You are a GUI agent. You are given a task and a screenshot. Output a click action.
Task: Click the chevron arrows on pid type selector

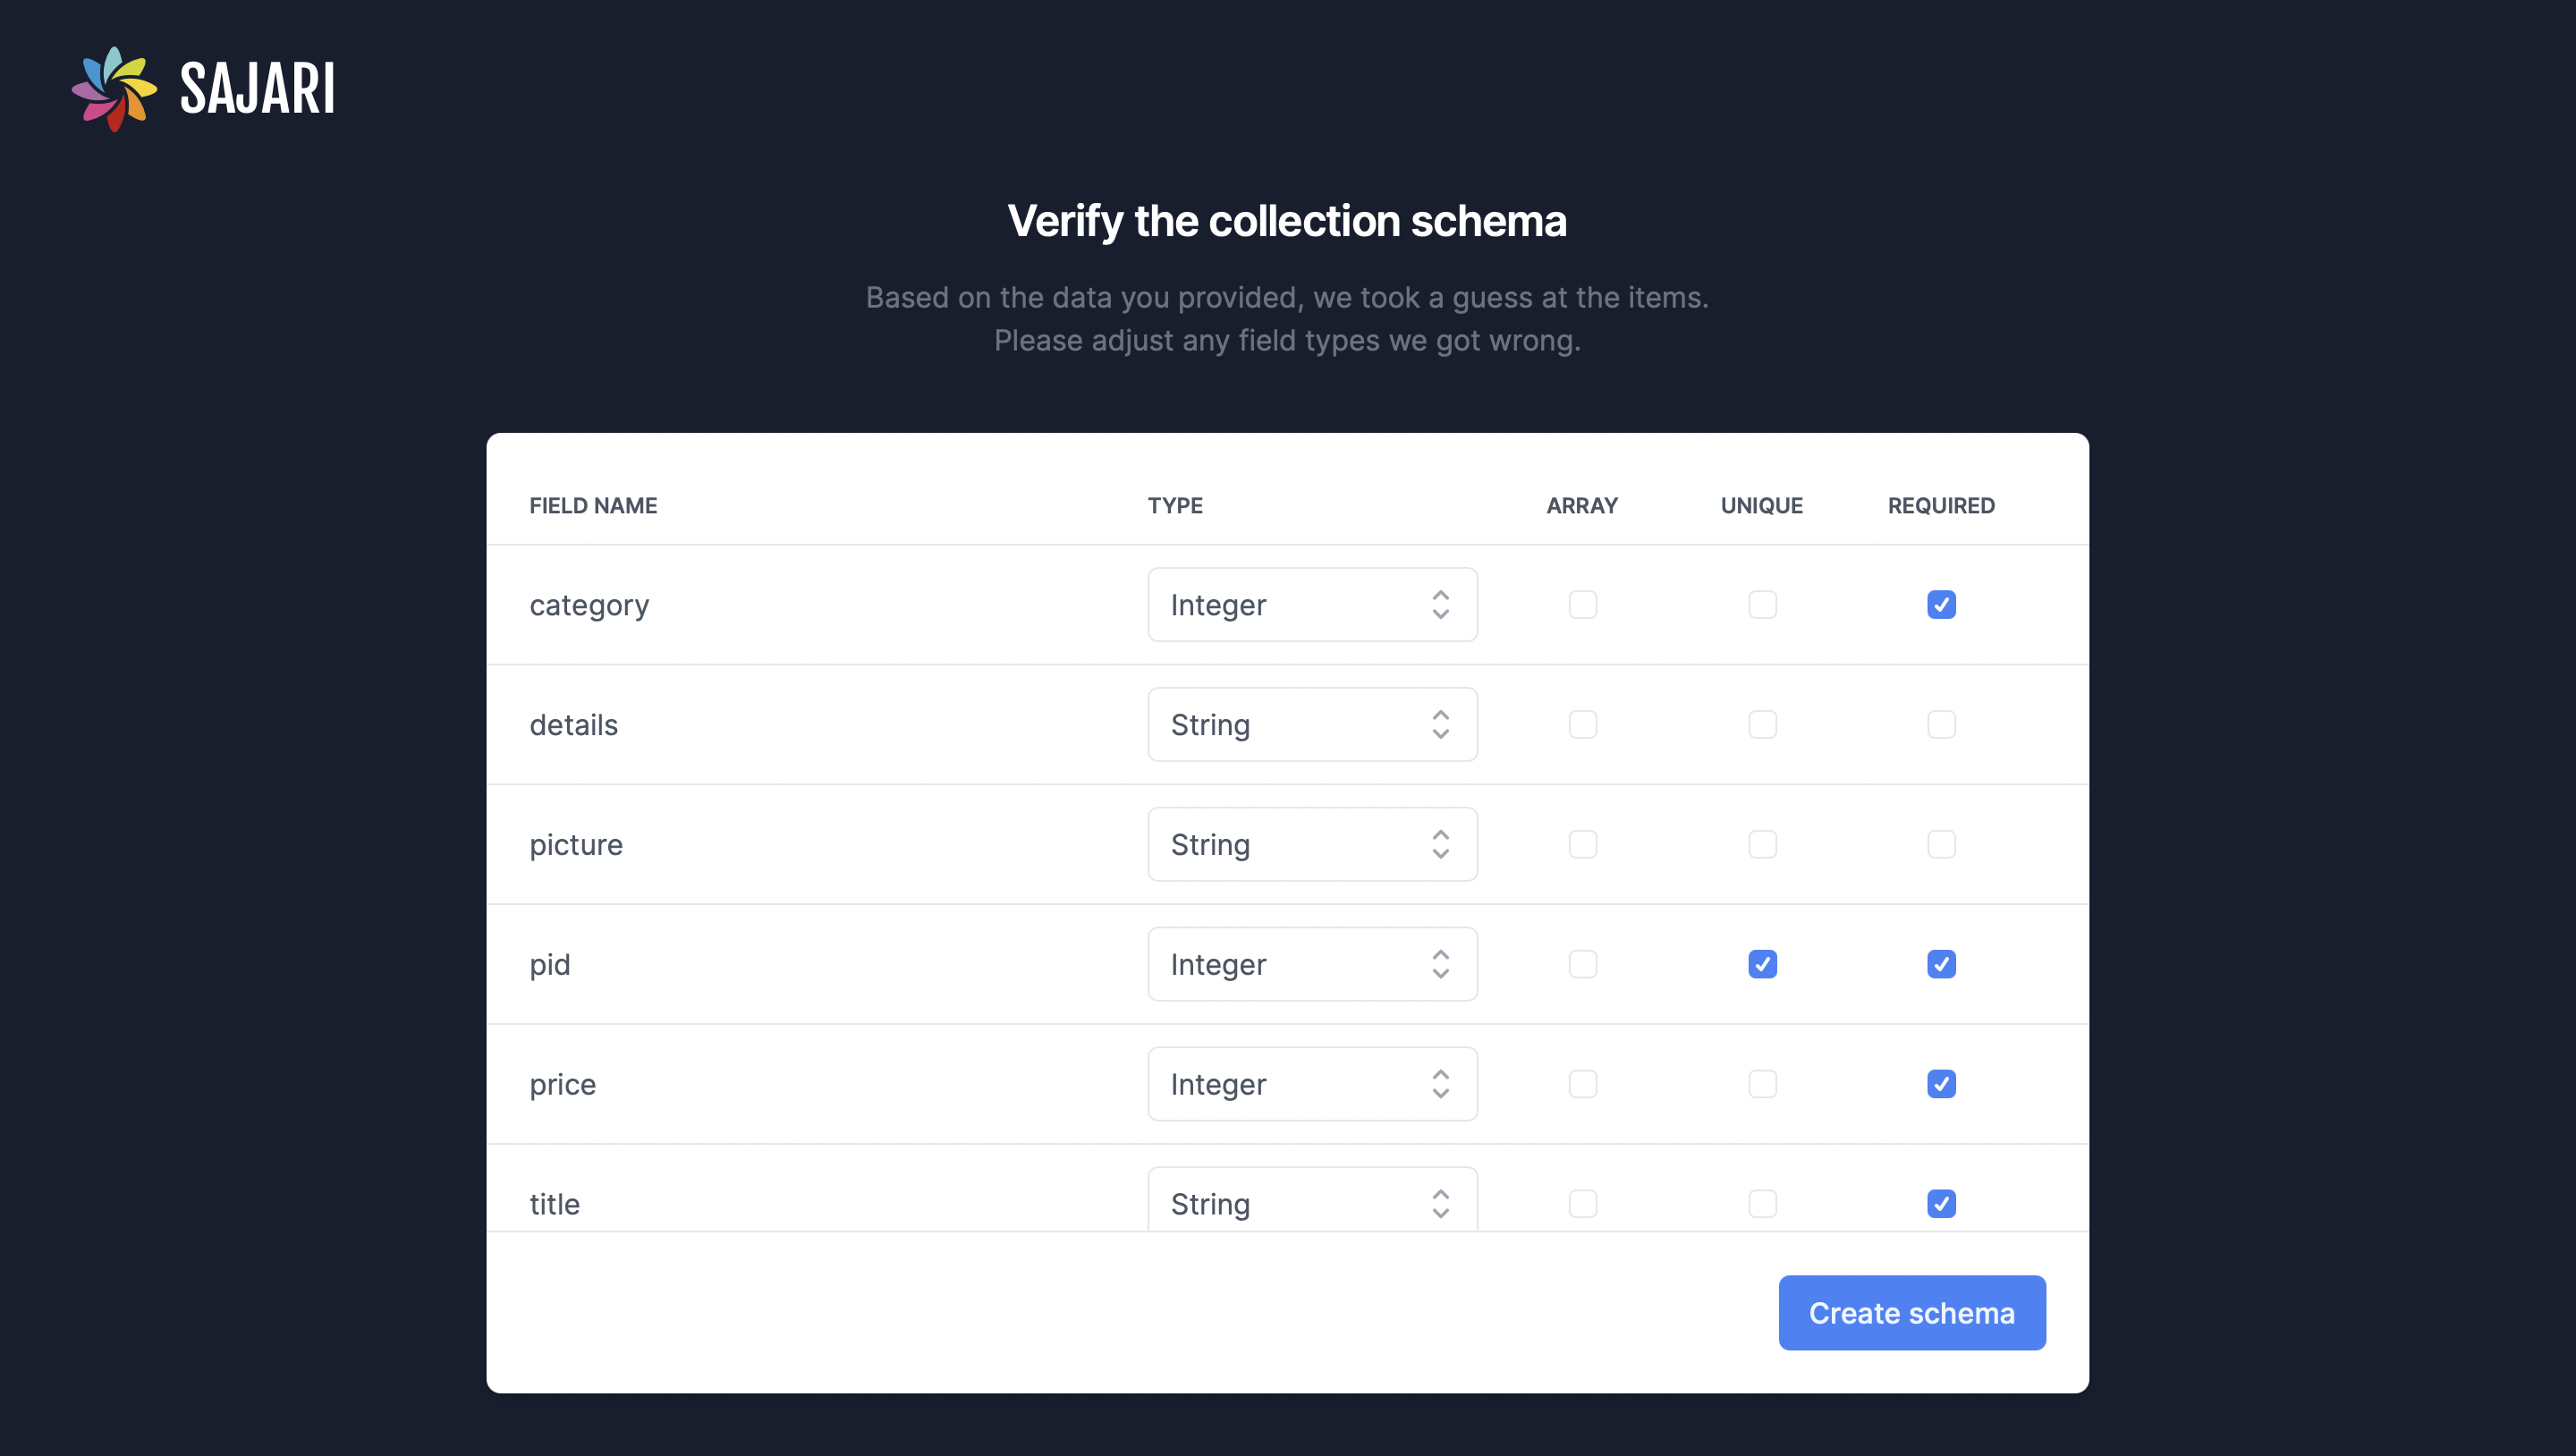click(1440, 964)
